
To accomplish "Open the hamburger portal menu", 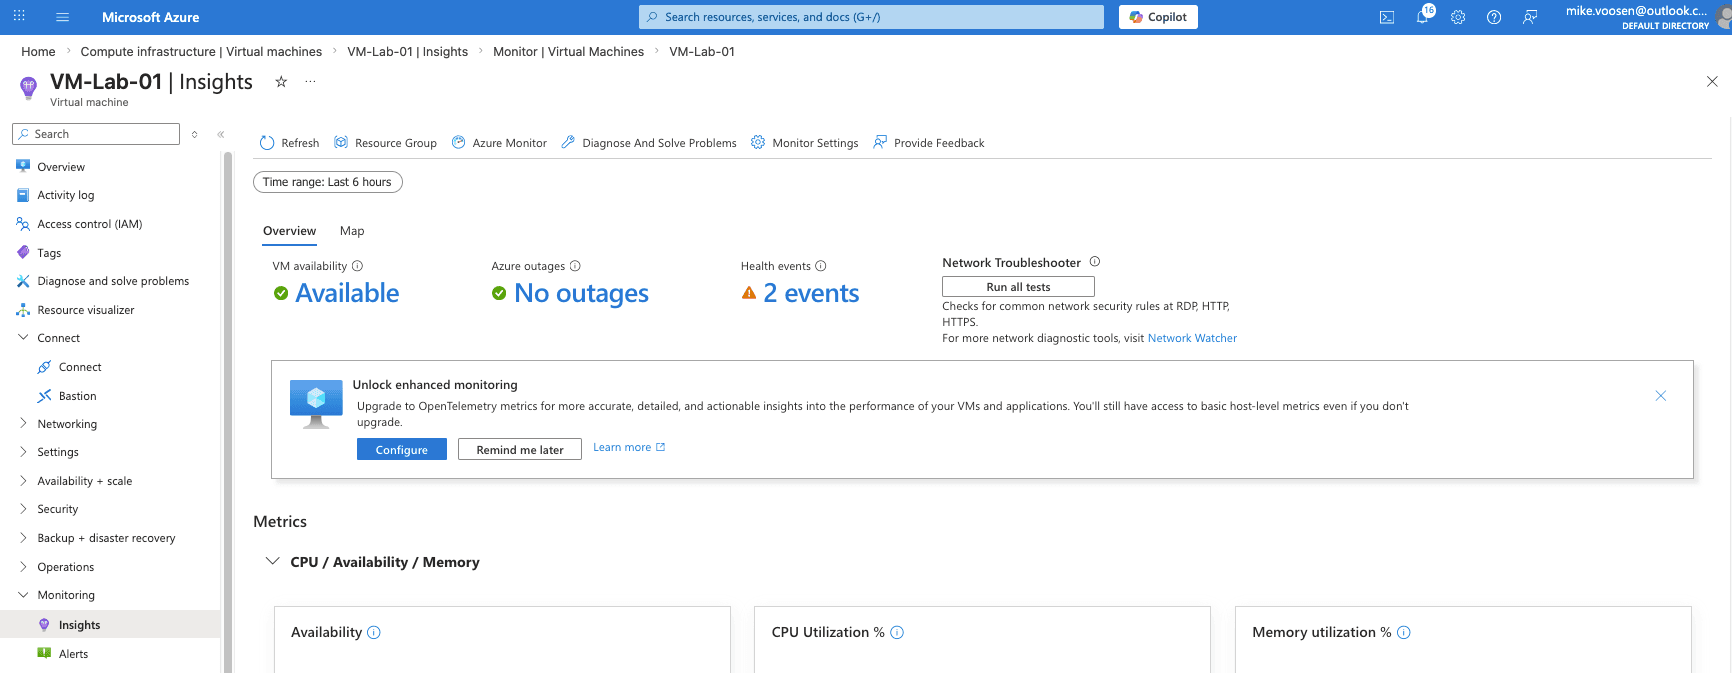I will click(62, 17).
